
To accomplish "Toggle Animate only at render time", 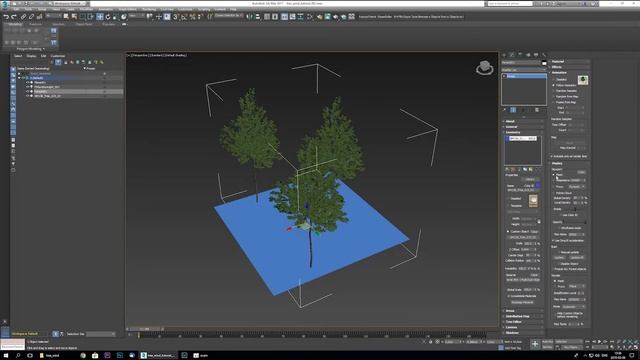I will point(569,156).
